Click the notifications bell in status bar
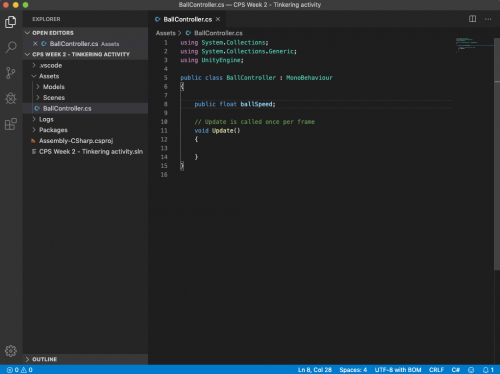 488,370
